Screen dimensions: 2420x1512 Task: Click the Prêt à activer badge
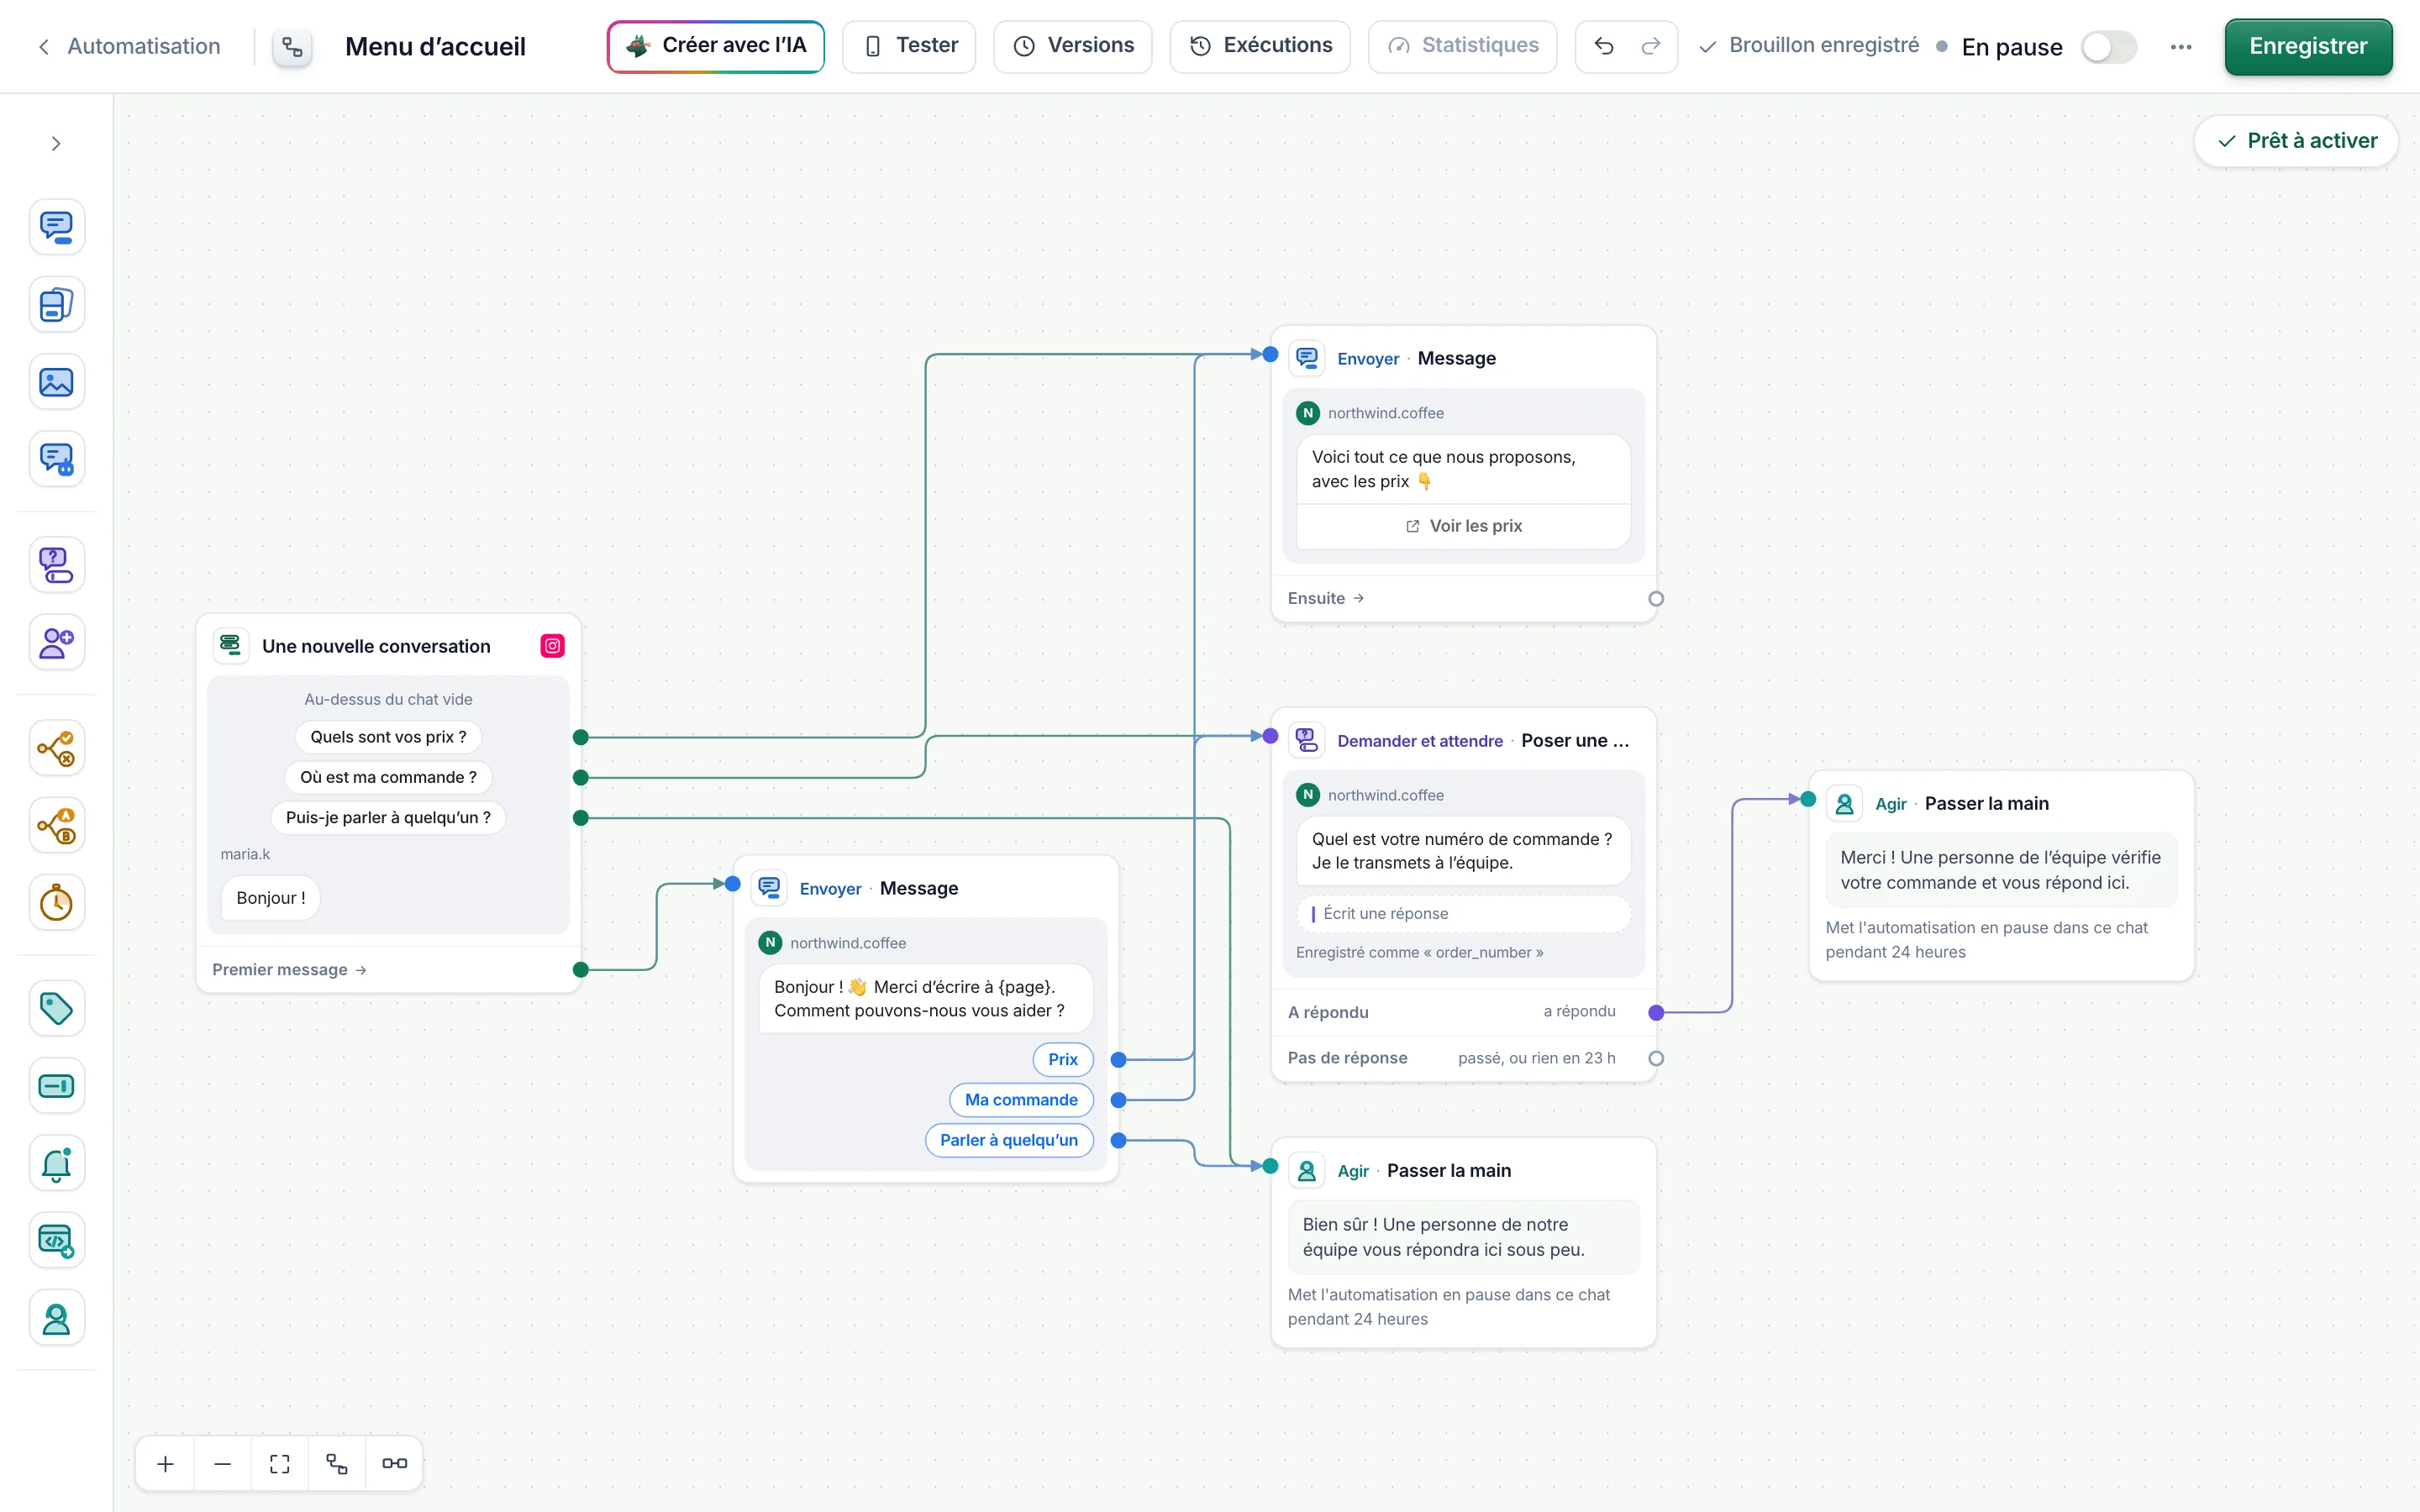click(x=2297, y=141)
